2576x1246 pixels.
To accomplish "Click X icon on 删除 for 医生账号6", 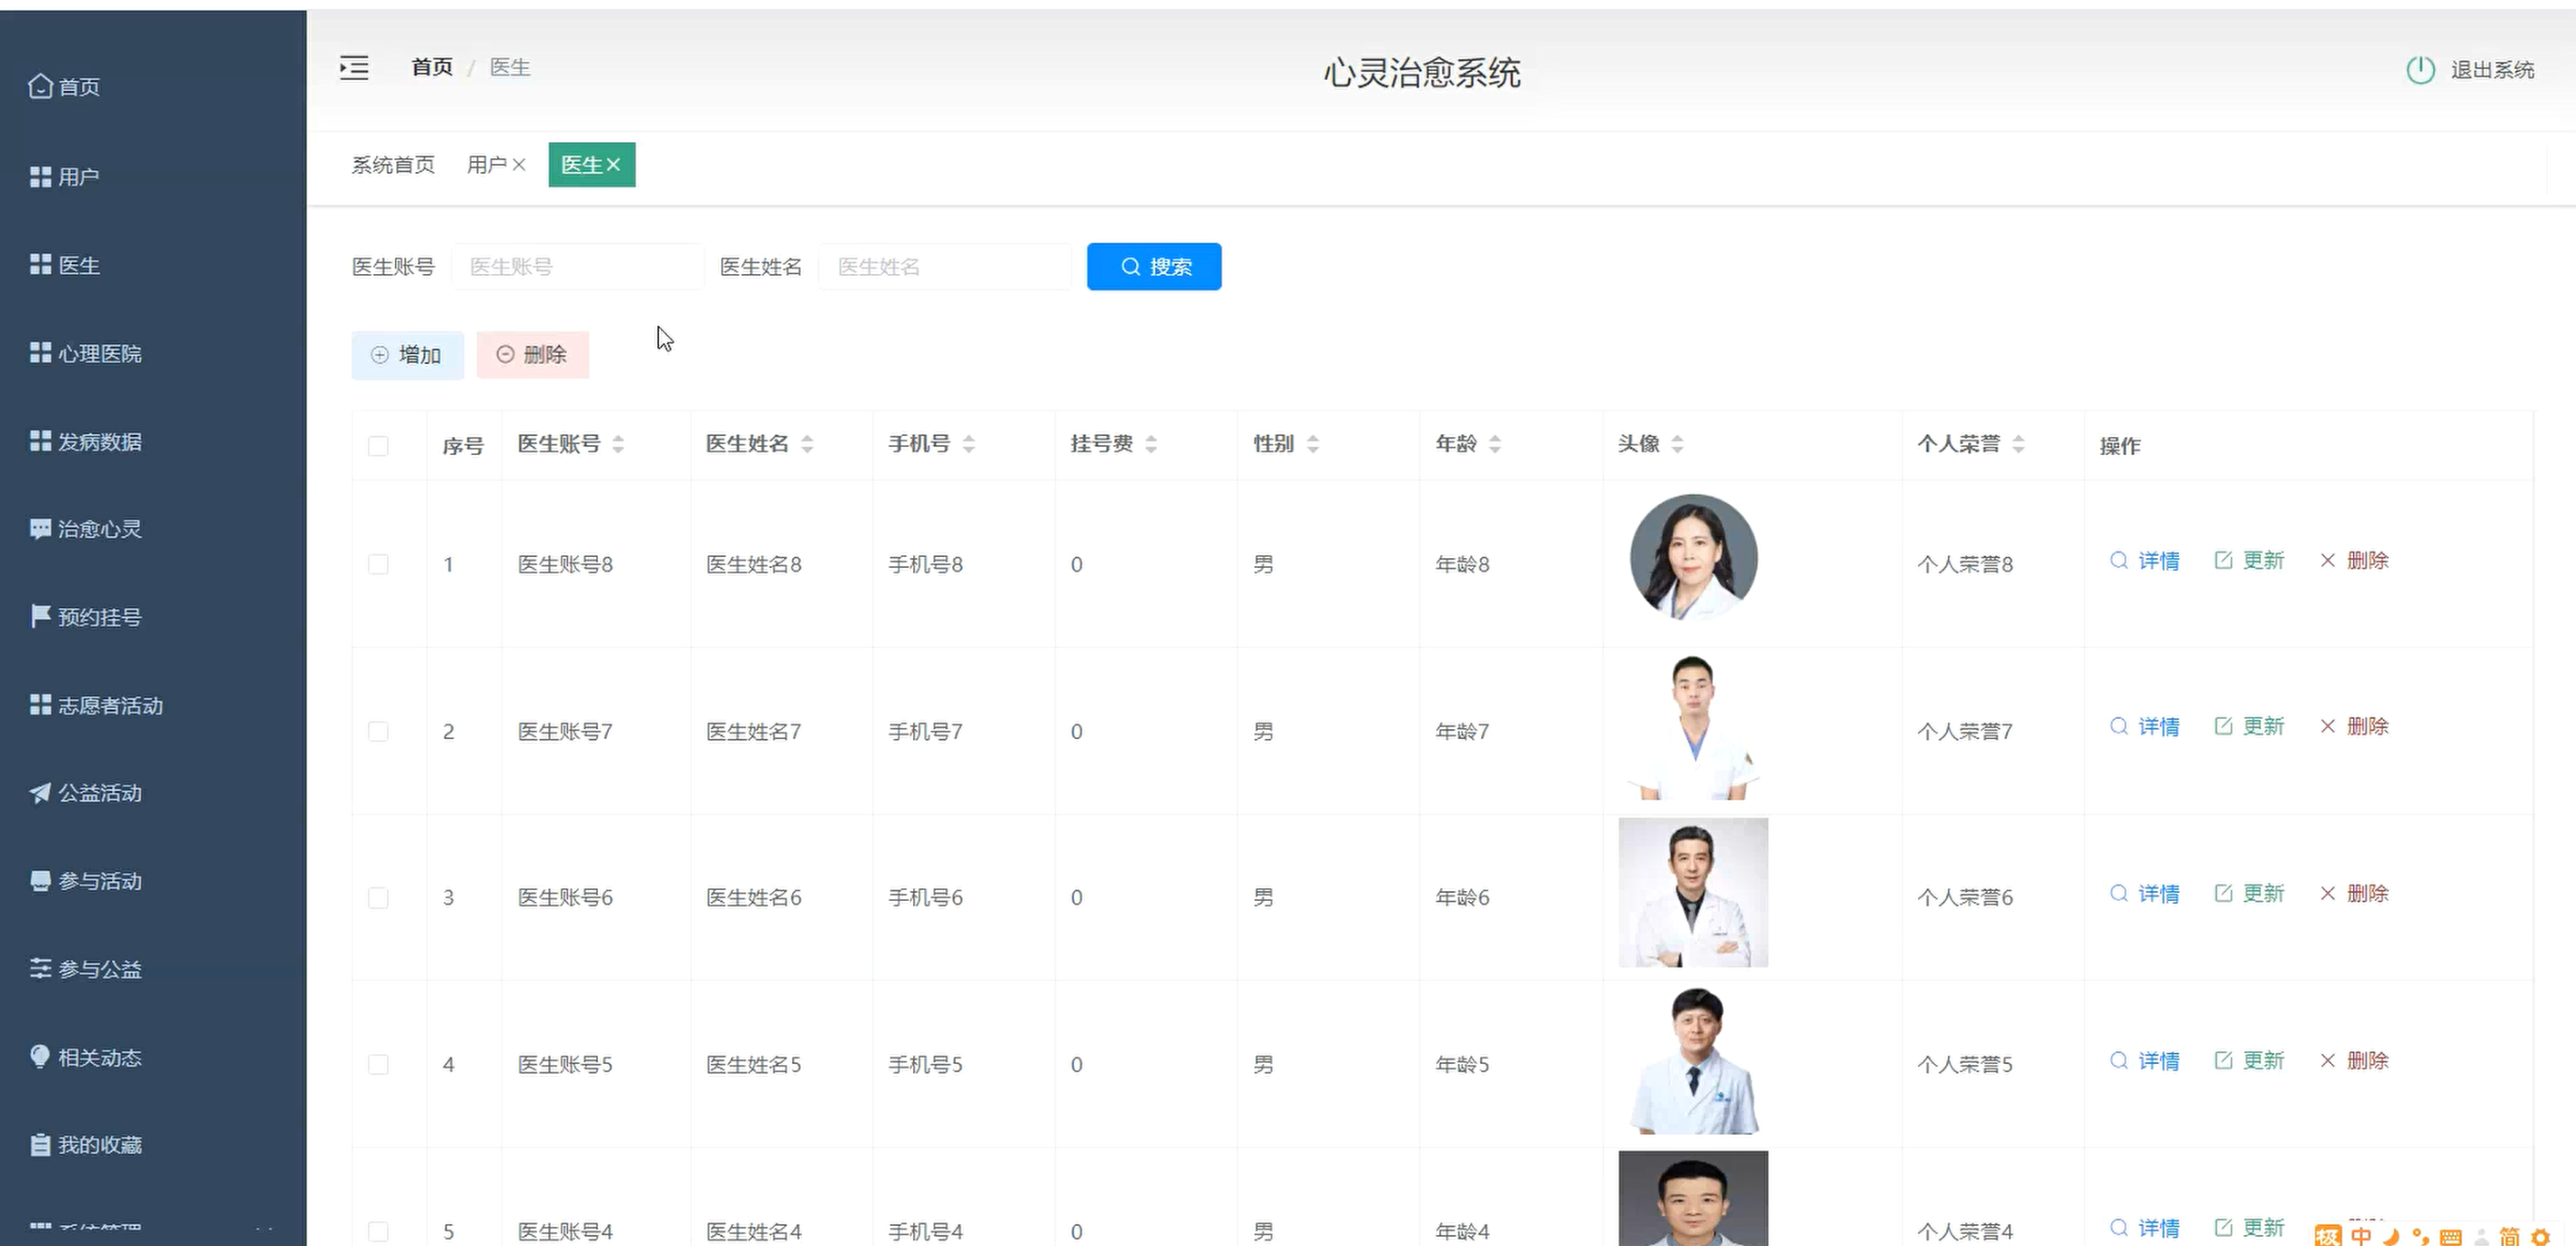I will (x=2328, y=893).
